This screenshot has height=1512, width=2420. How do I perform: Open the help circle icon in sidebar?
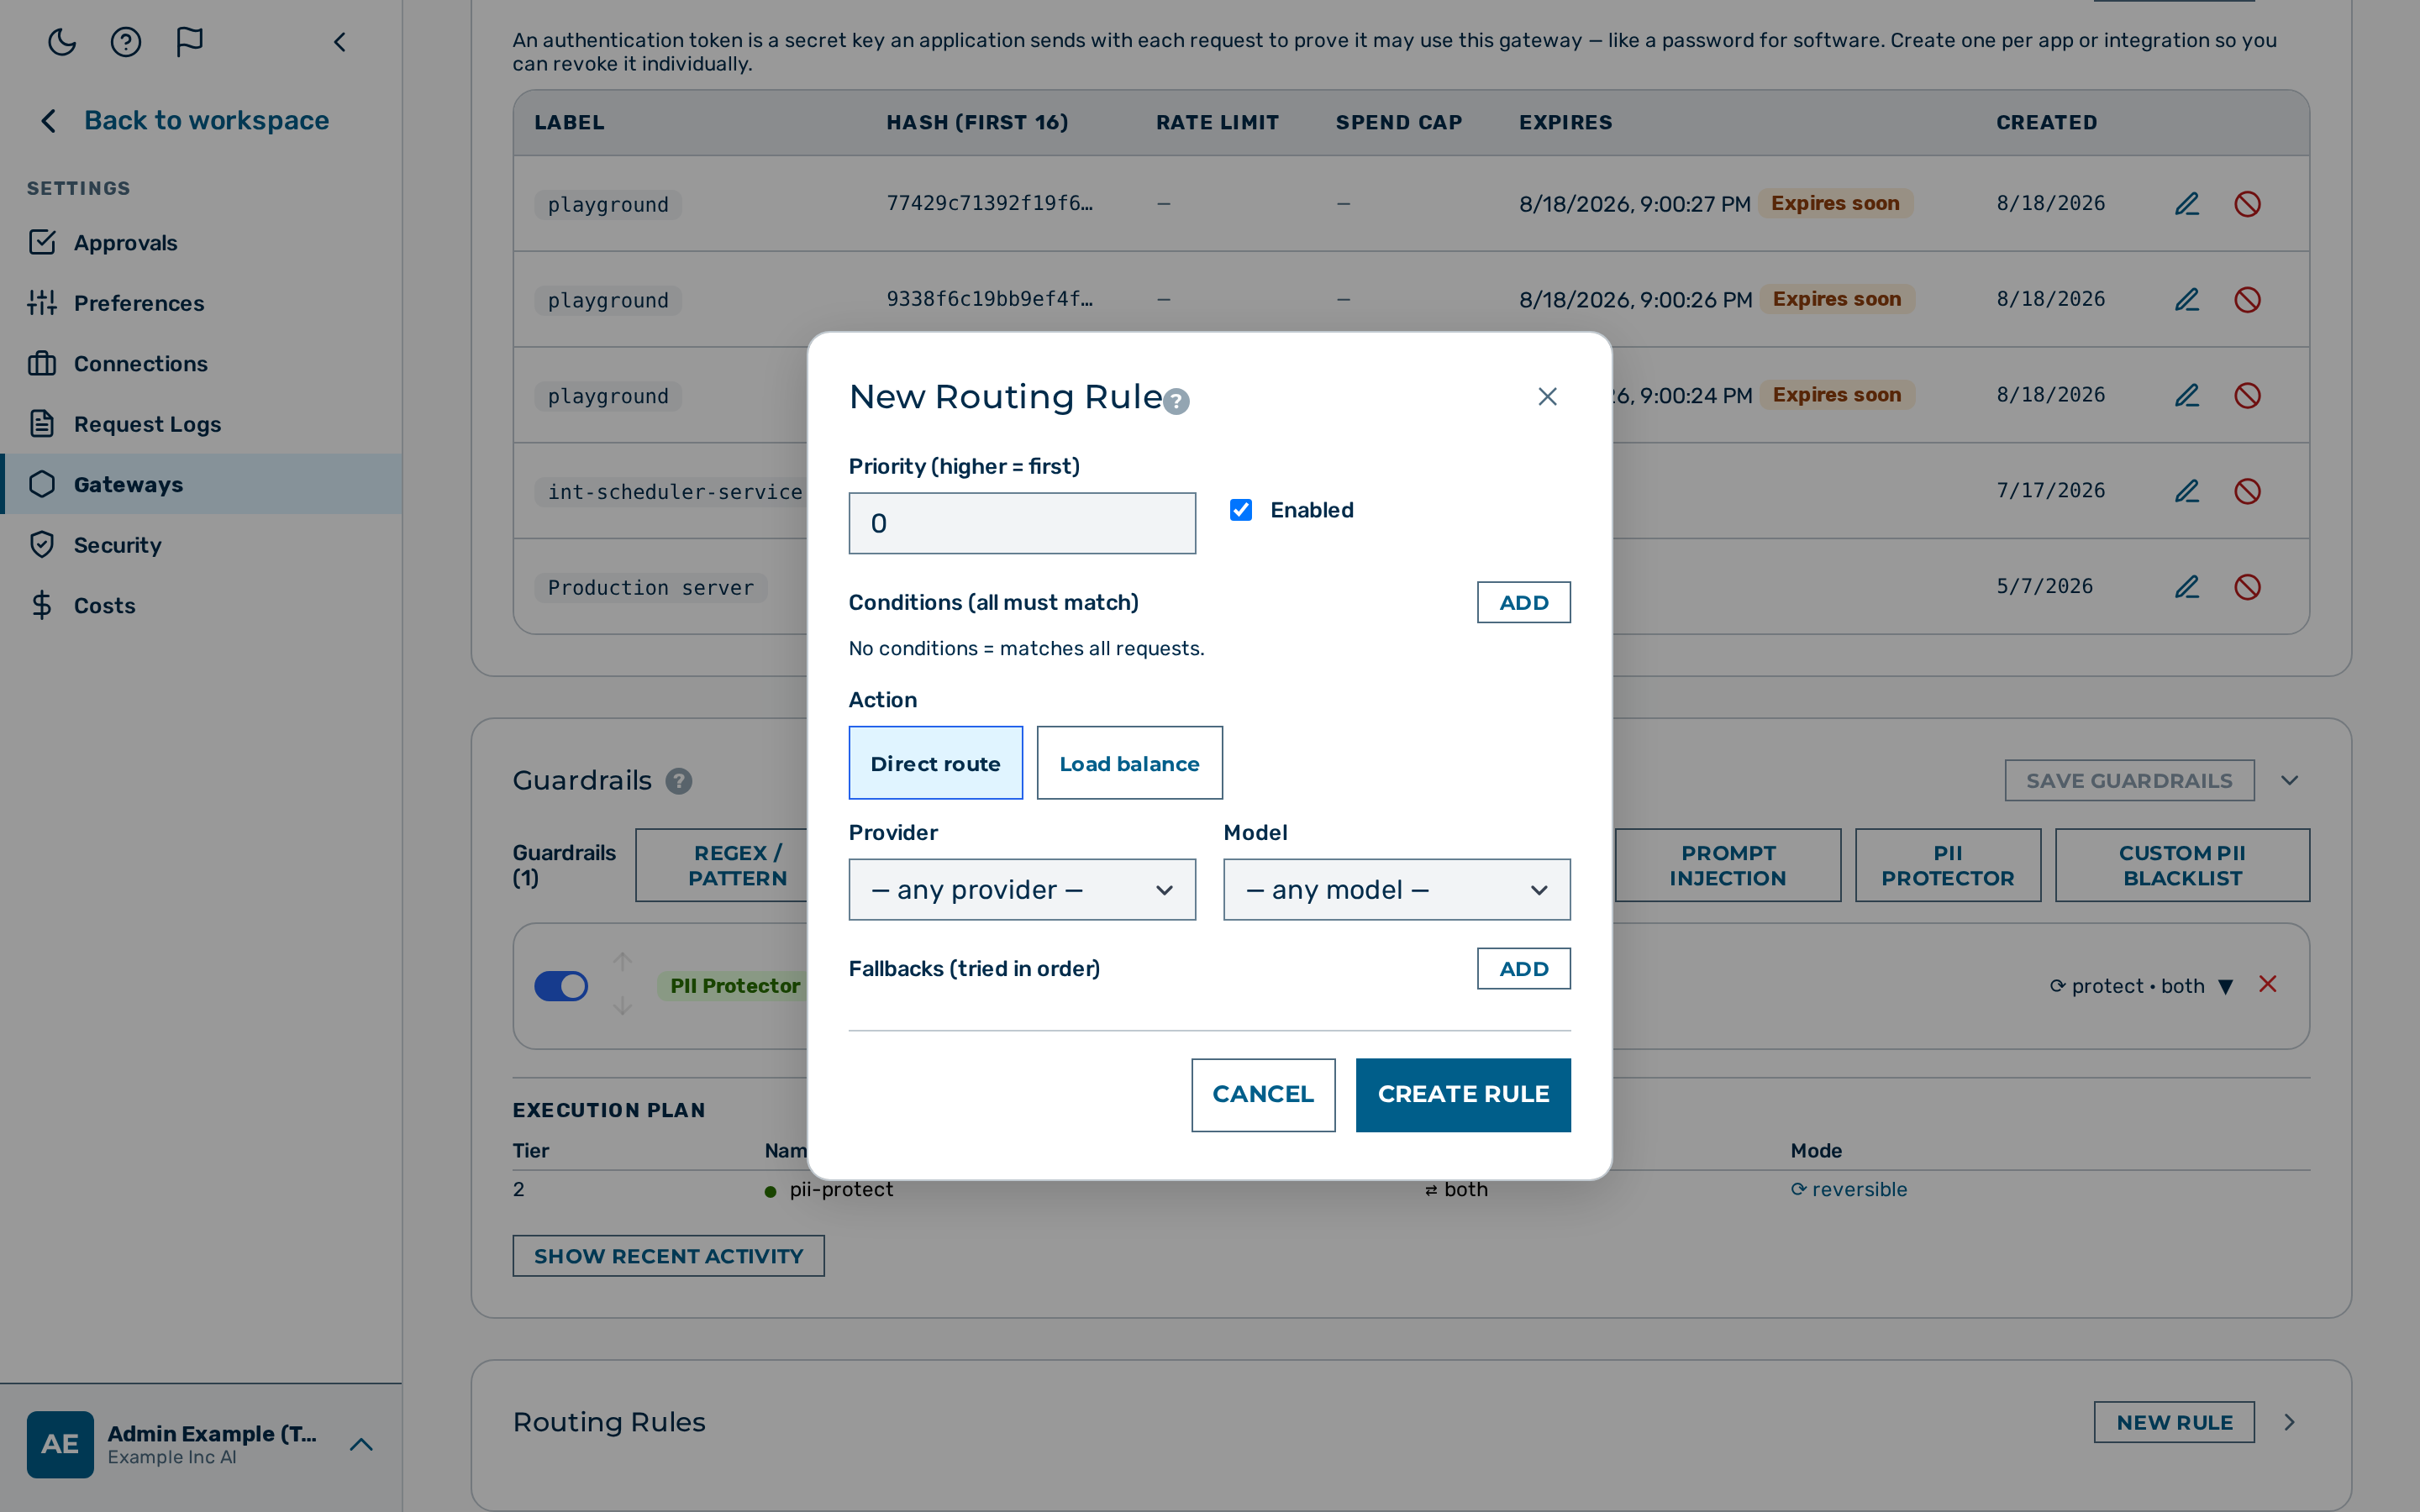126,42
